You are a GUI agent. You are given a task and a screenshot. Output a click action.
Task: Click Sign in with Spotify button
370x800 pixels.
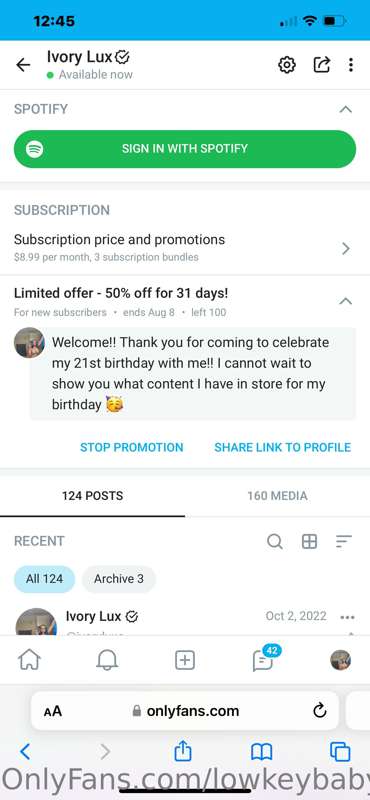click(x=185, y=148)
